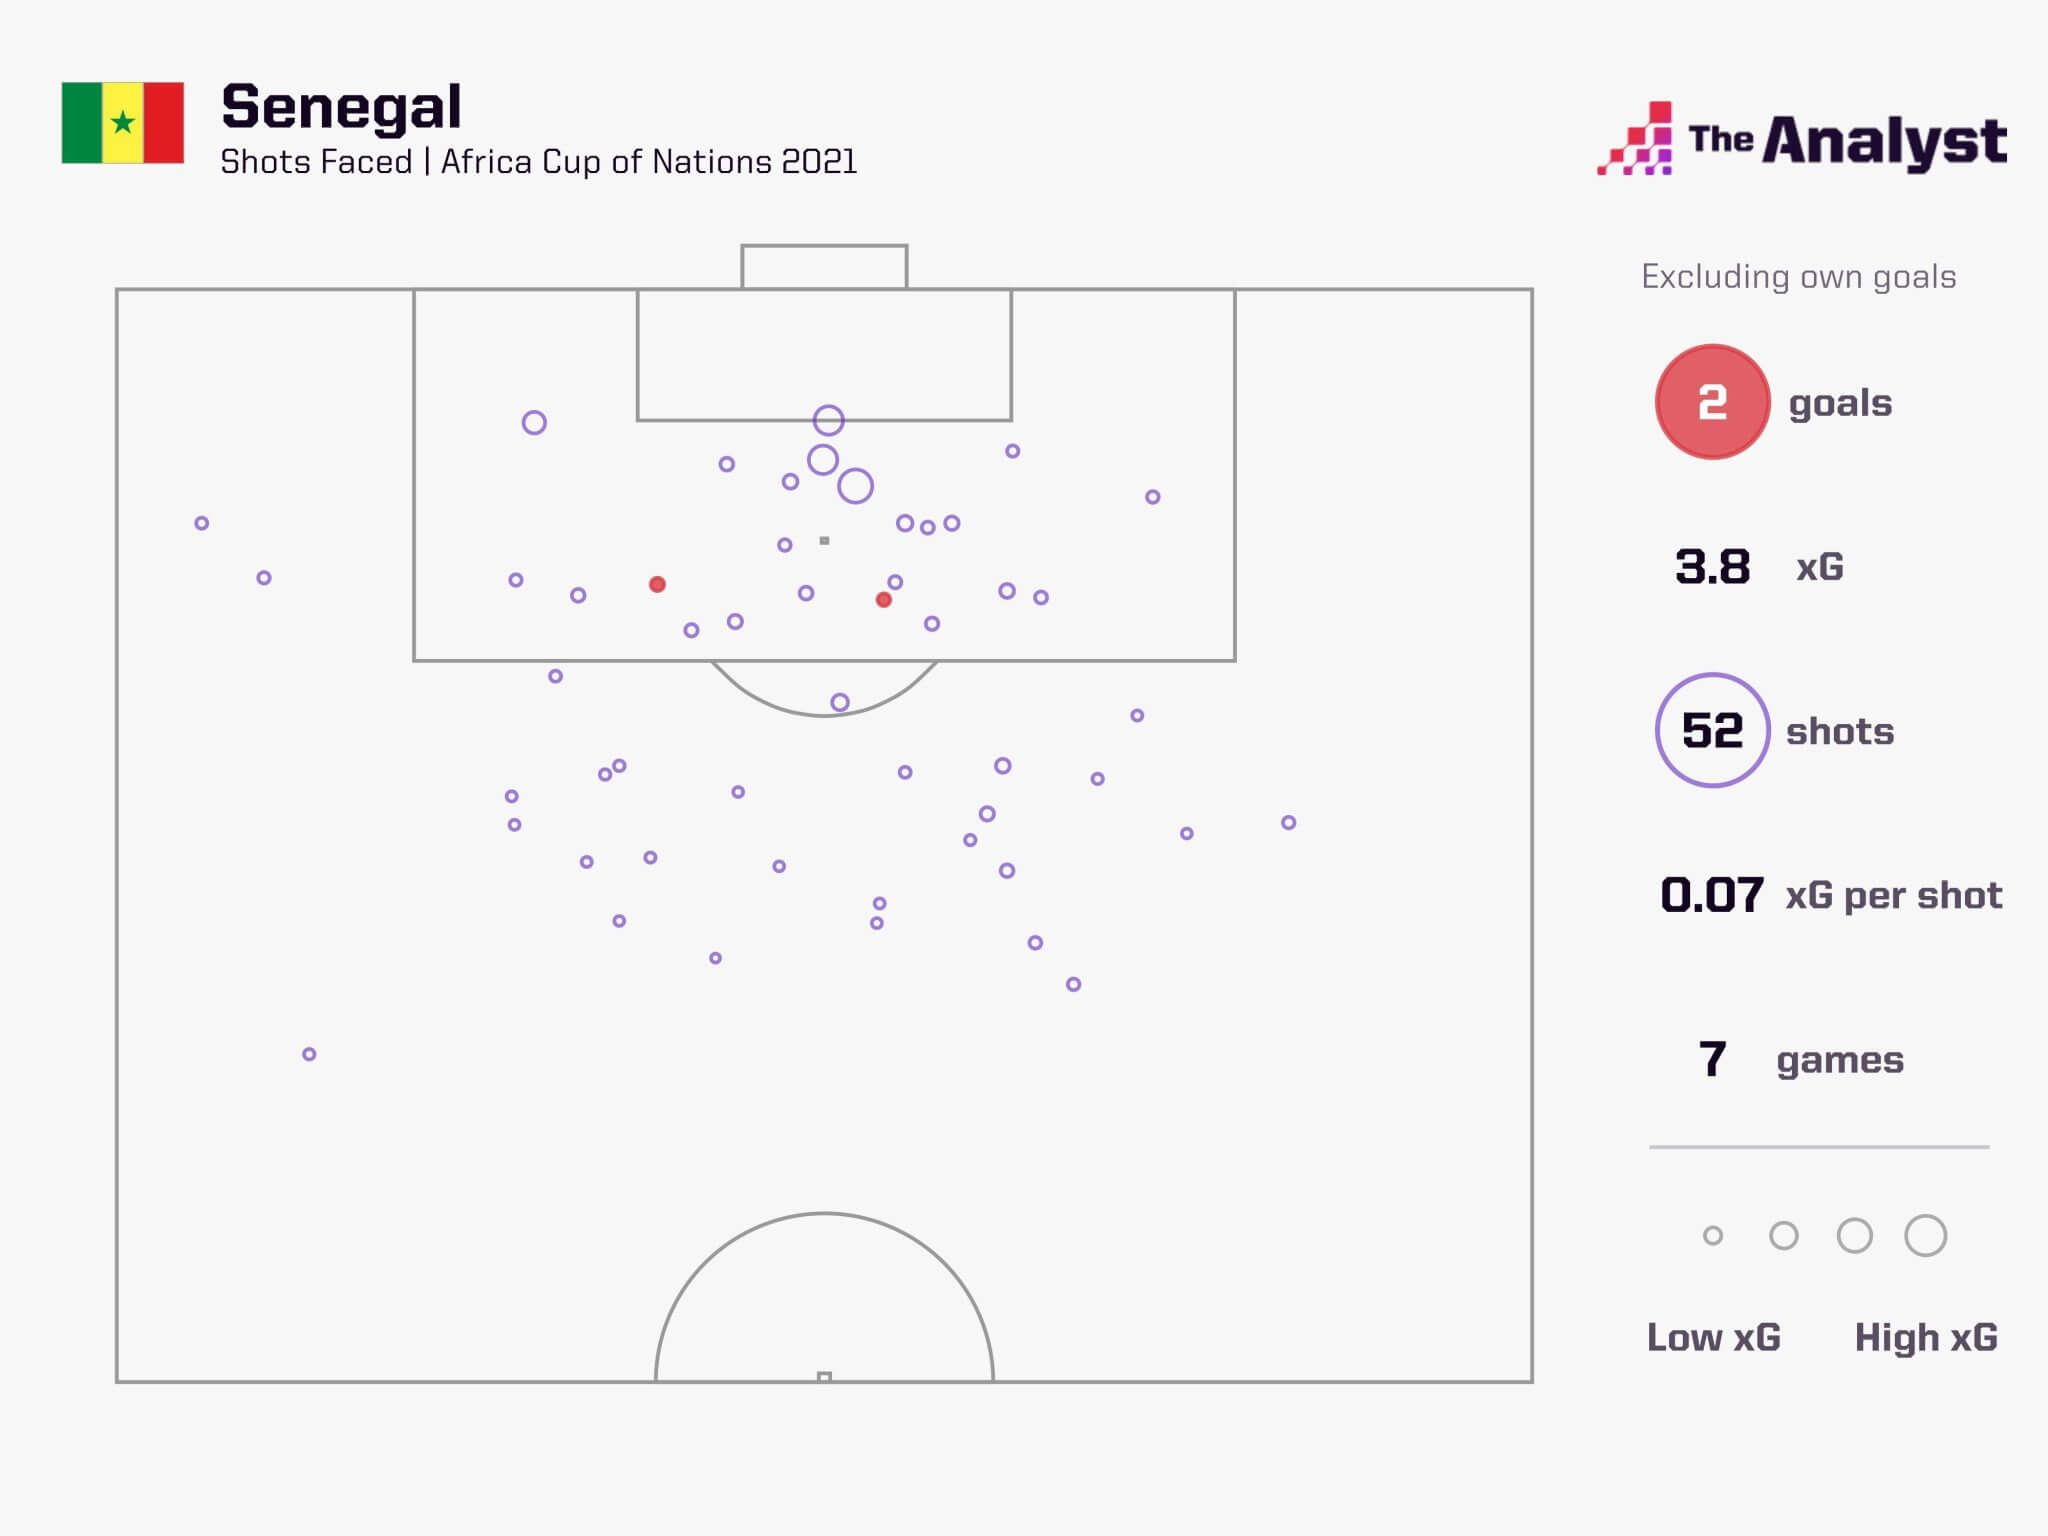Click the centre spot on the halfway line

point(824,1377)
